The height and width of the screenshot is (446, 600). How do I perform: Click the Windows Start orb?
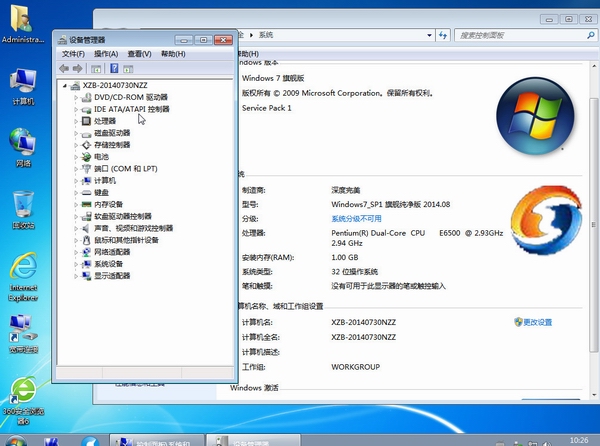(16, 441)
